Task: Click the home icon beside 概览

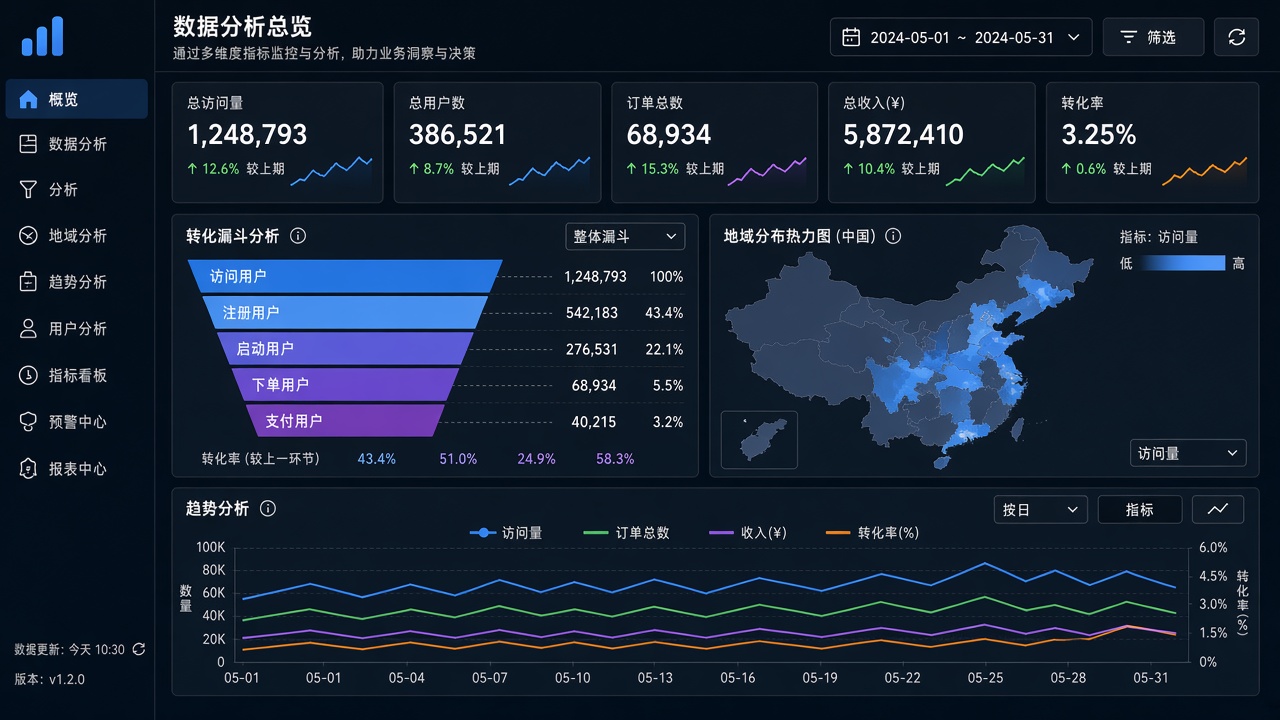Action: pyautogui.click(x=28, y=99)
